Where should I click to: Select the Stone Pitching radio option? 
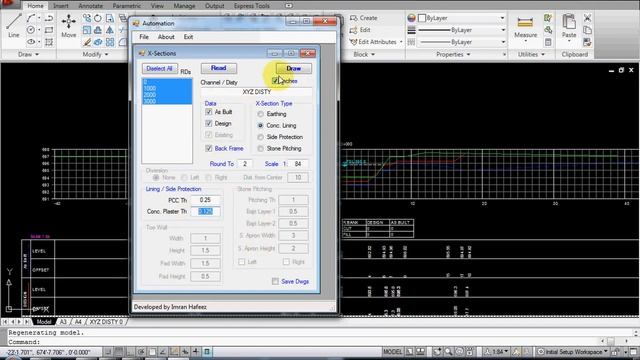[x=260, y=149]
